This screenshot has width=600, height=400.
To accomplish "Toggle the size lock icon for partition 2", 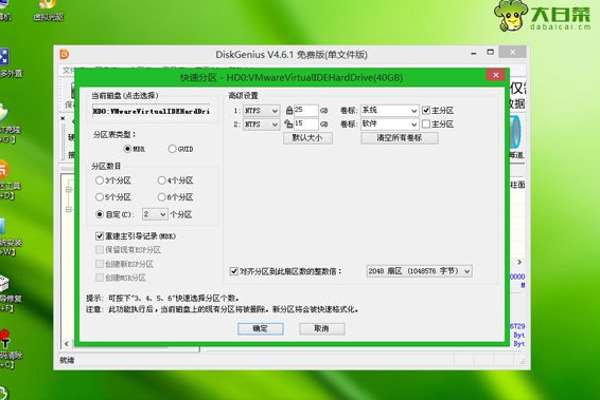I will 289,124.
